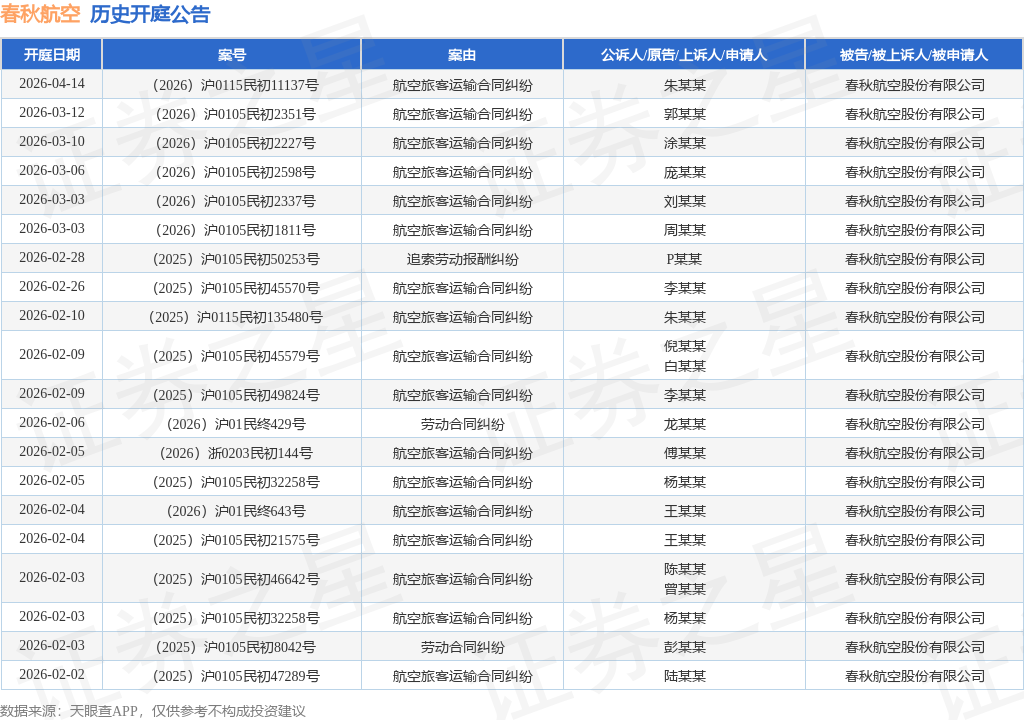Click plaintiff 曾某某
1024x720 pixels.
(684, 589)
